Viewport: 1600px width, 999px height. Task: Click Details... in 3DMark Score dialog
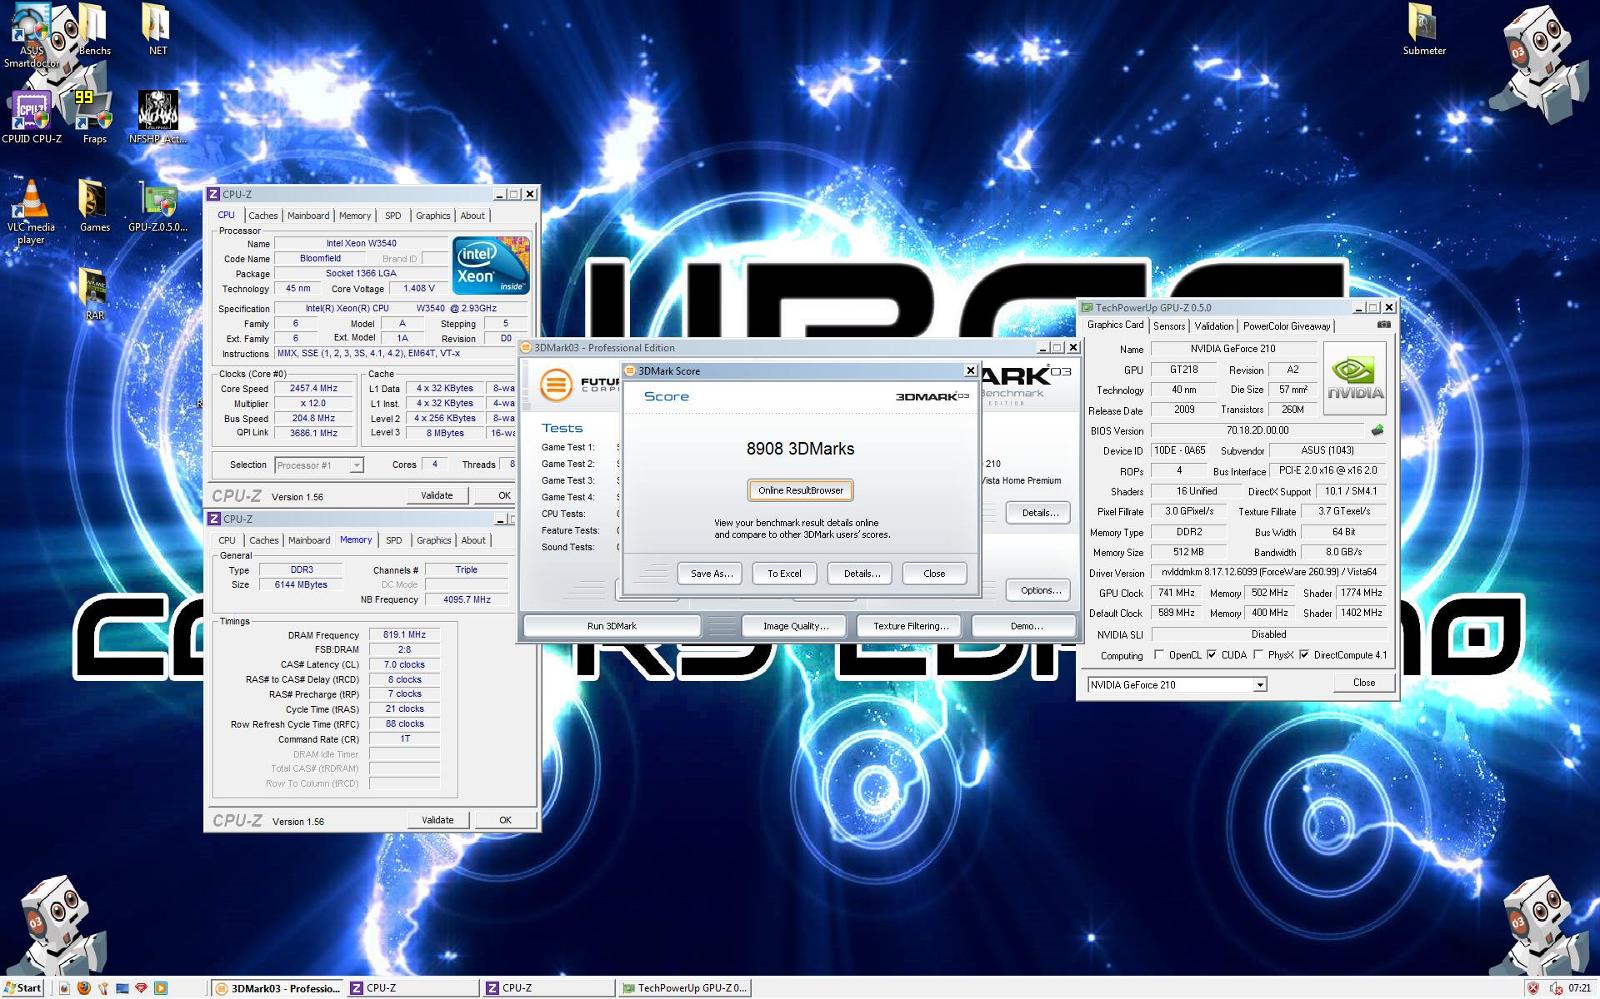tap(862, 574)
